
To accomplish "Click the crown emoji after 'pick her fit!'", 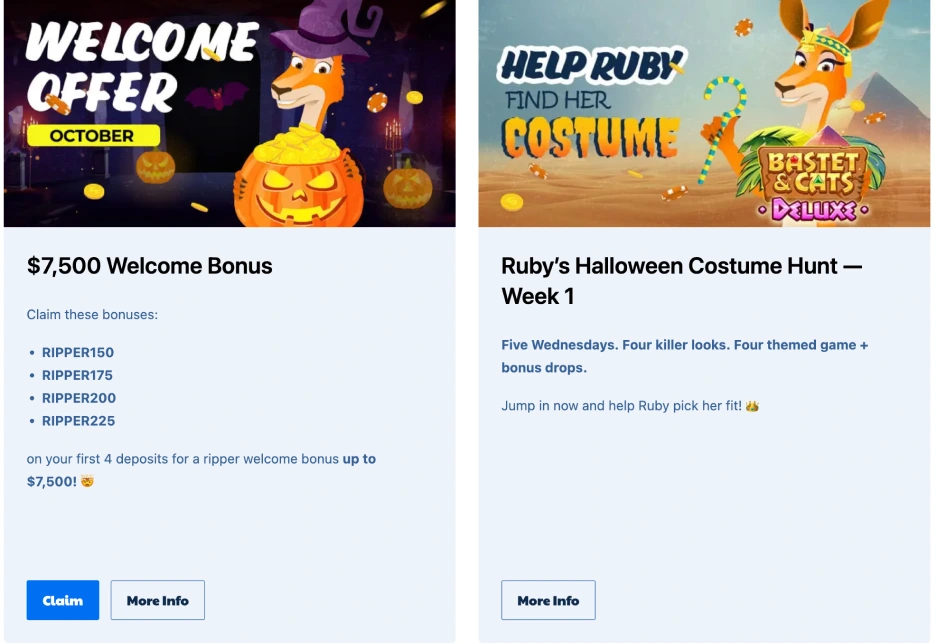I will [x=752, y=406].
